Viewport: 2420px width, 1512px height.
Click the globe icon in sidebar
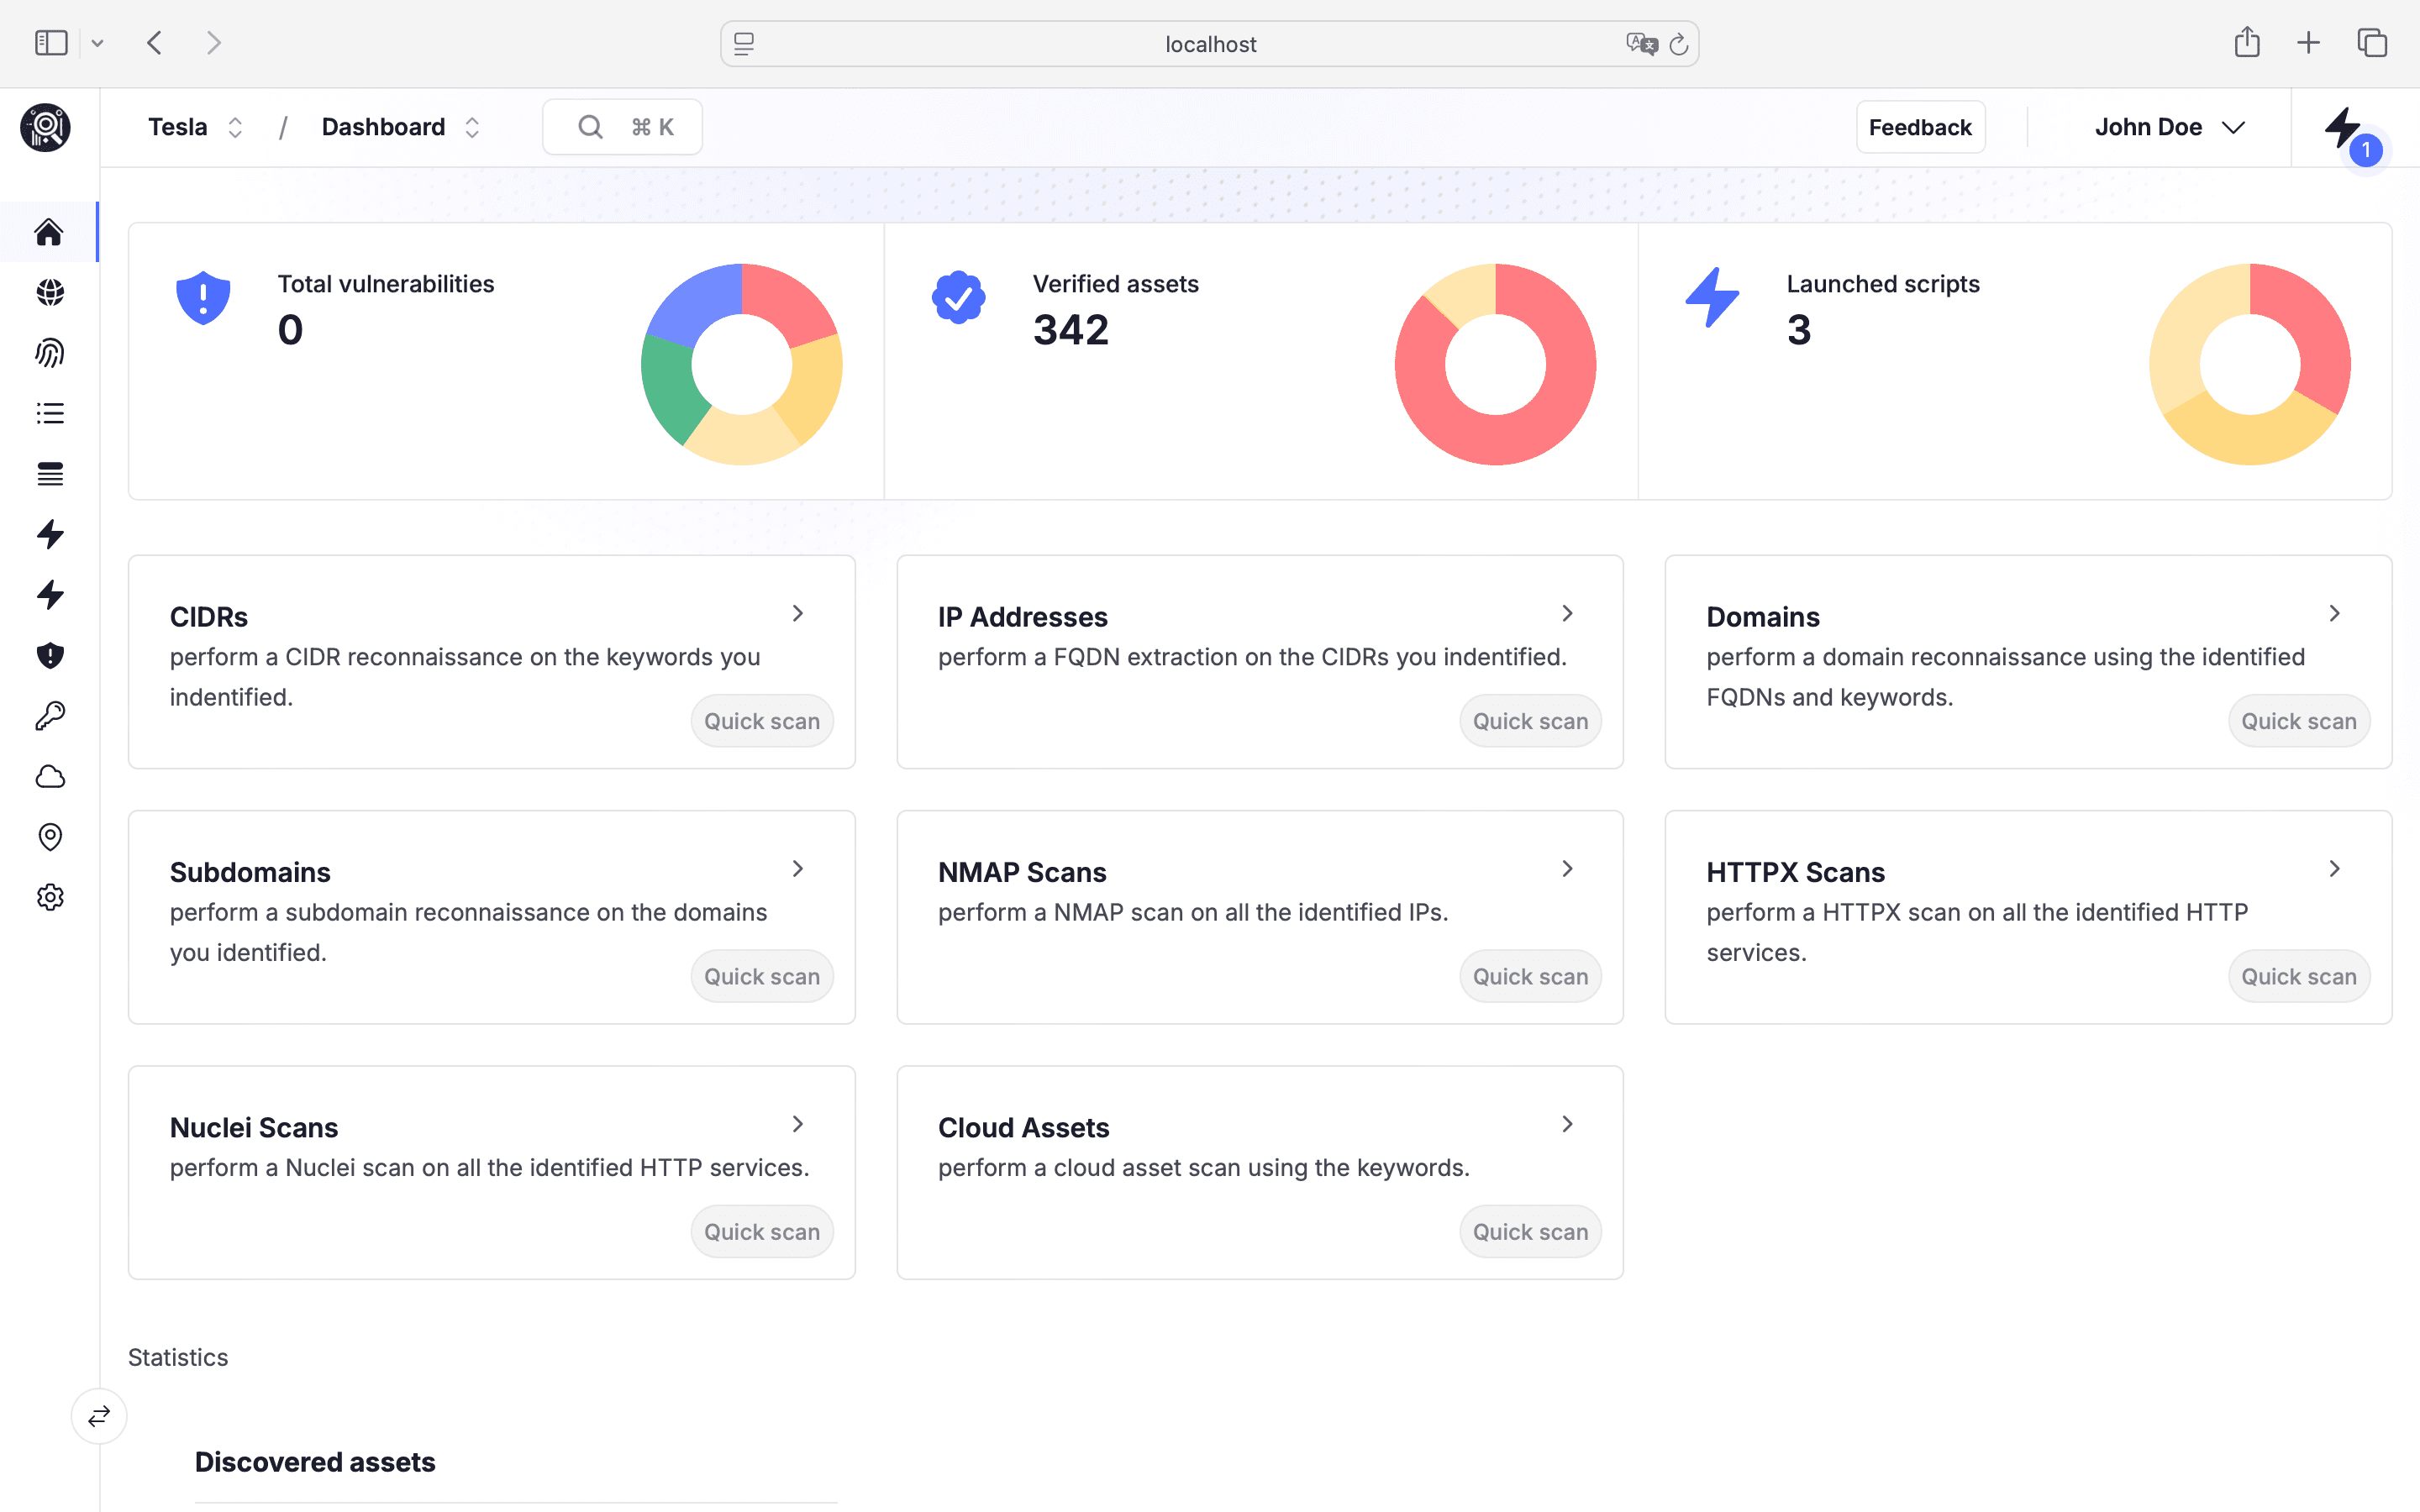49,292
